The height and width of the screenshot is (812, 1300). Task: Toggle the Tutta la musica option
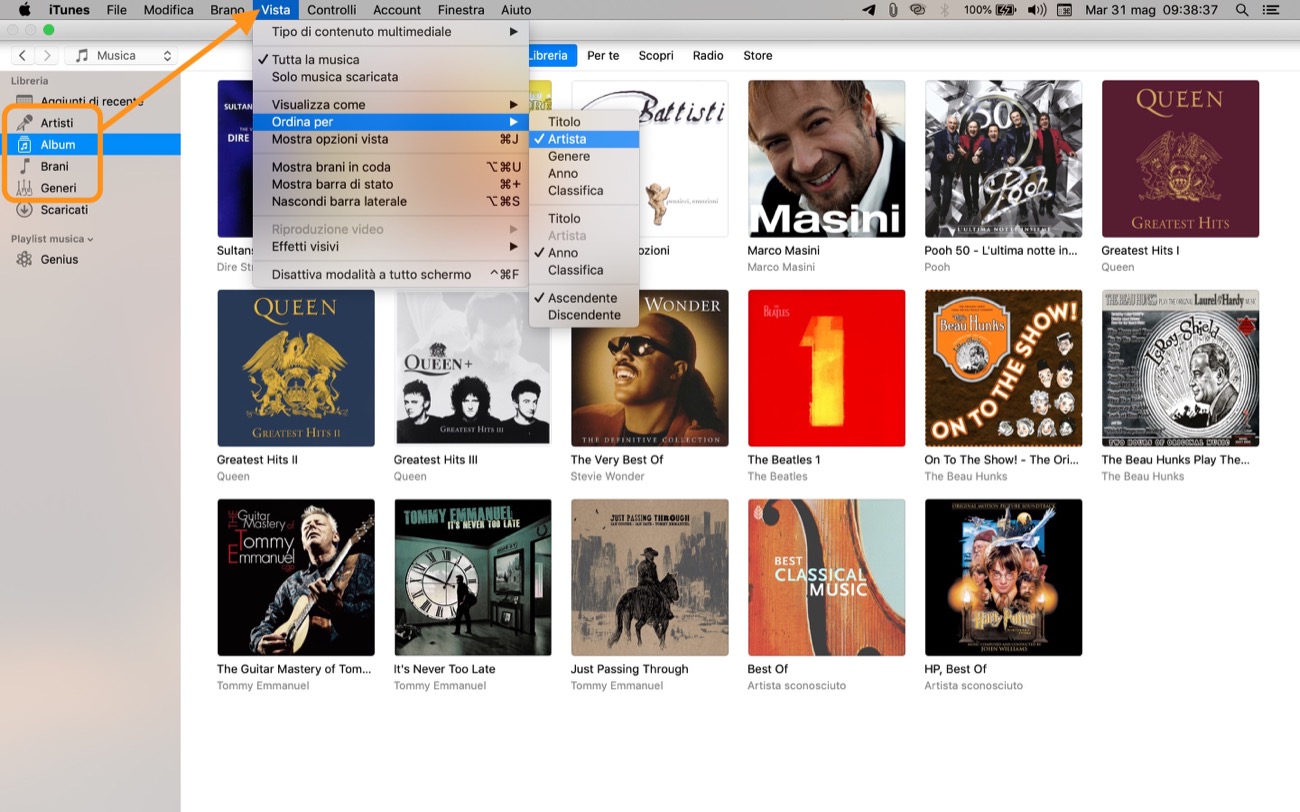(x=391, y=60)
